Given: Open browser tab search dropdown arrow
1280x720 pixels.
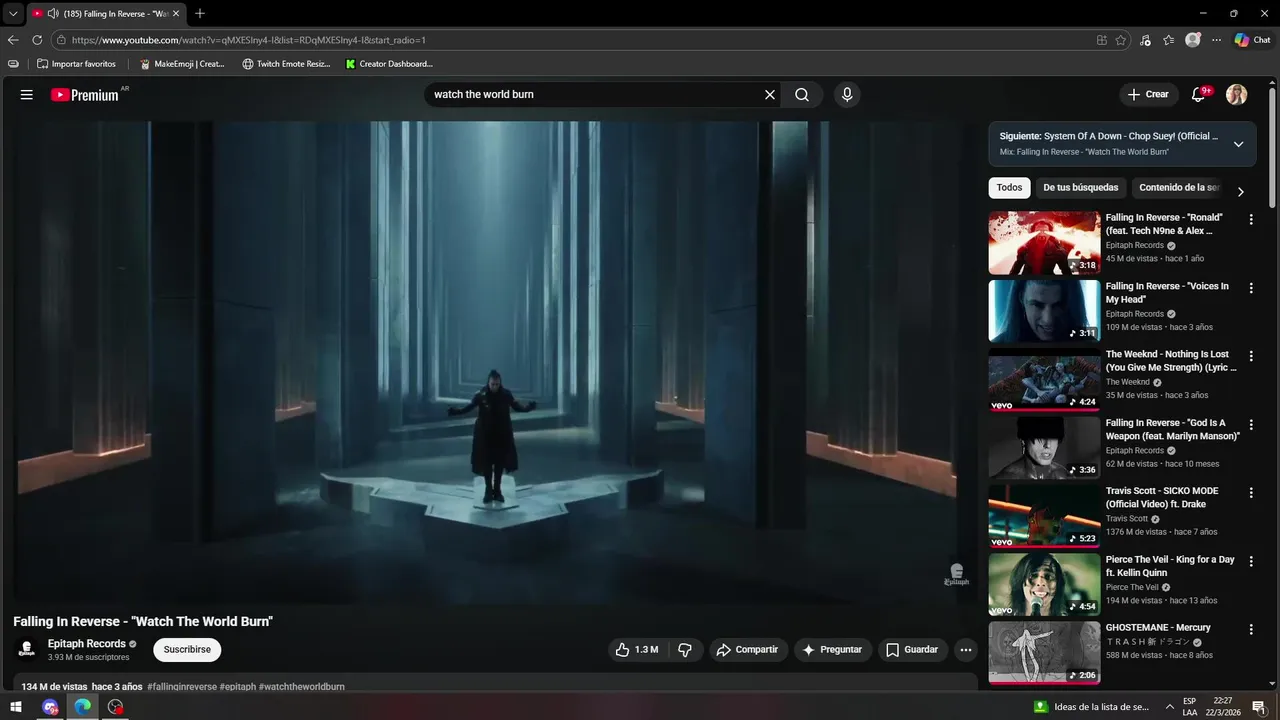Looking at the screenshot, I should tap(12, 13).
